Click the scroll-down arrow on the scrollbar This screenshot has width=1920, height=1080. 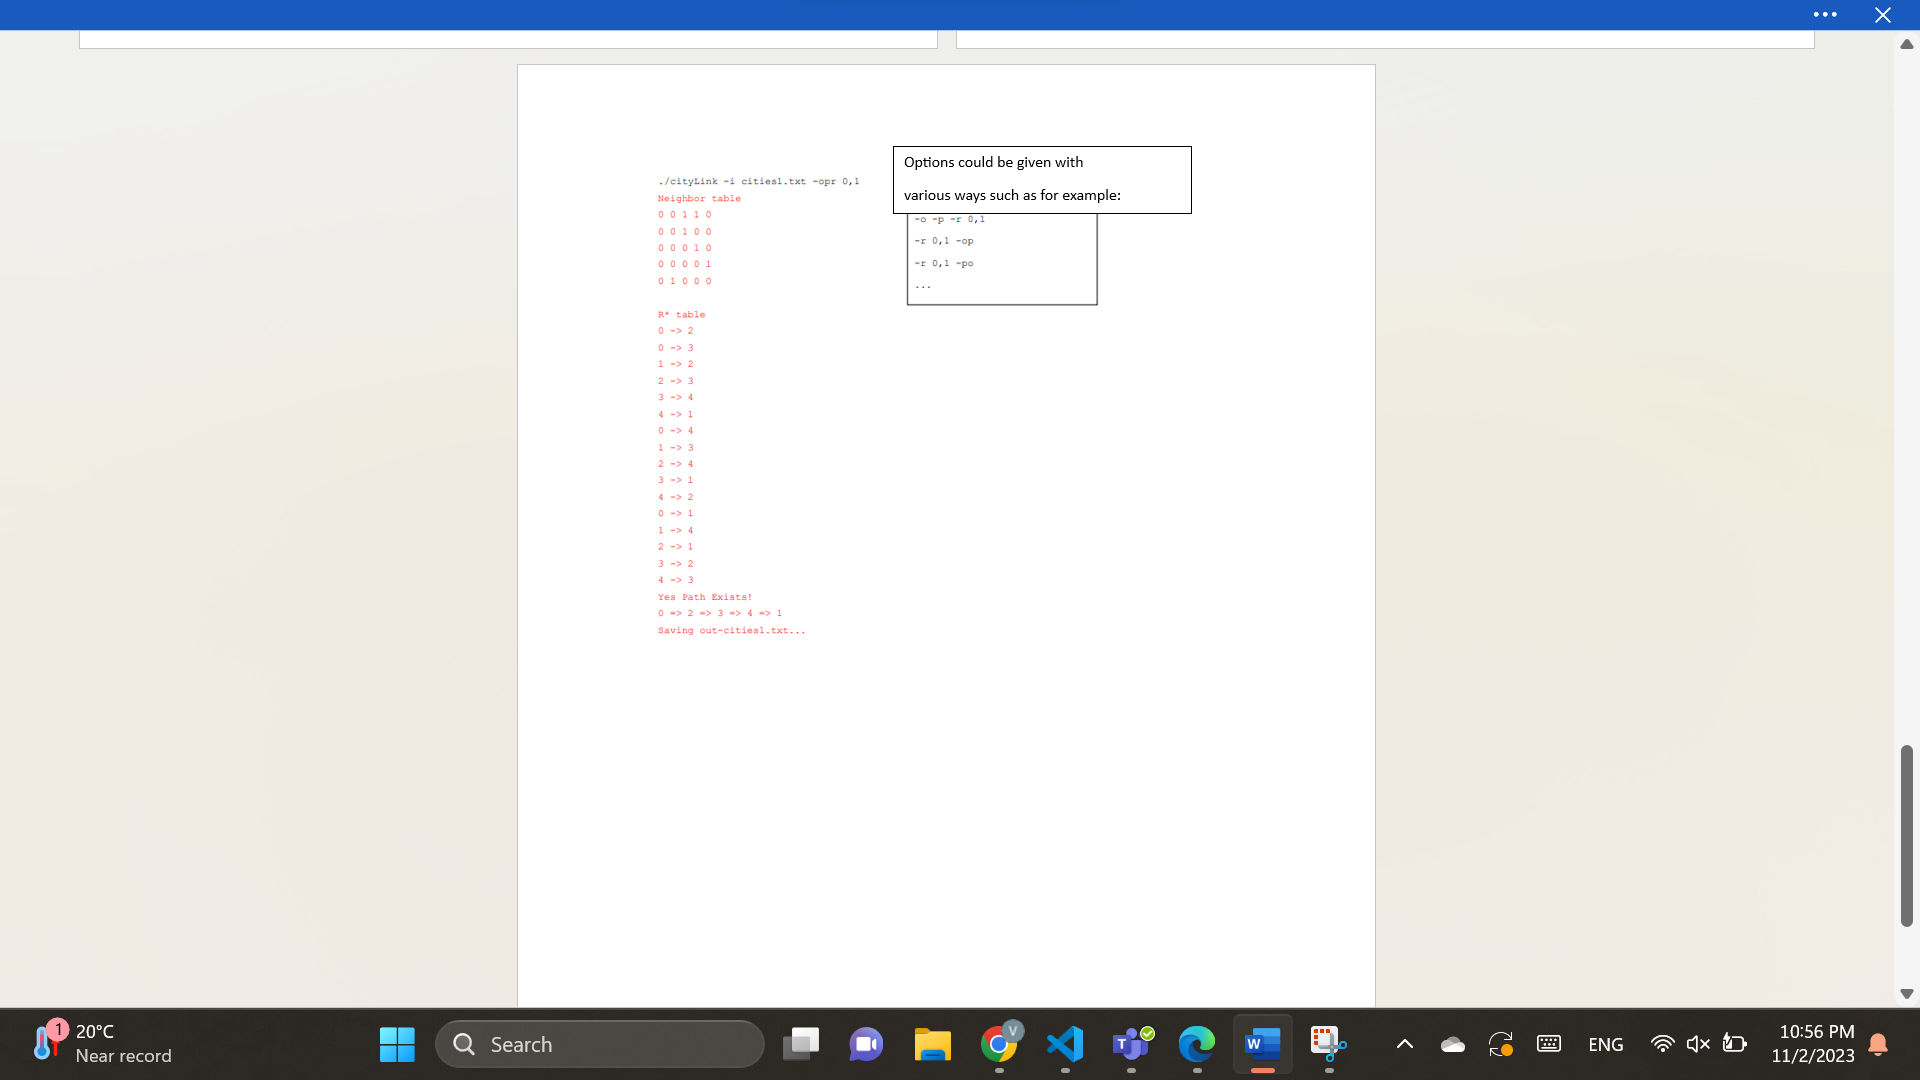point(1906,993)
